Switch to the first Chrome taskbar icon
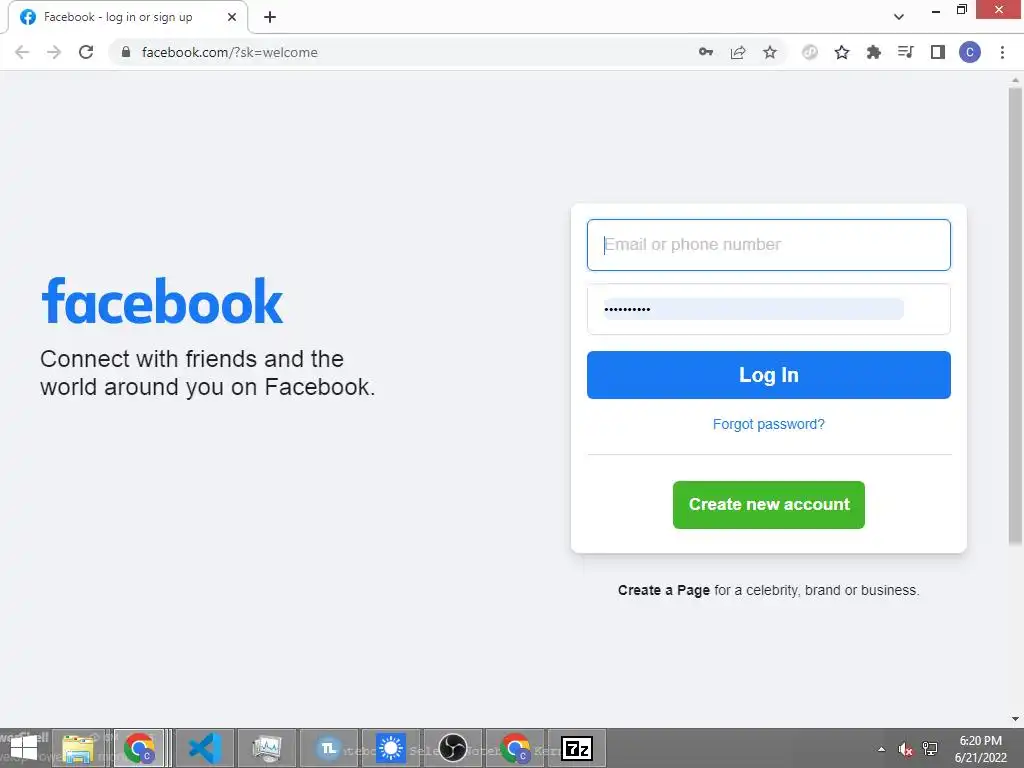1024x768 pixels. pyautogui.click(x=139, y=748)
